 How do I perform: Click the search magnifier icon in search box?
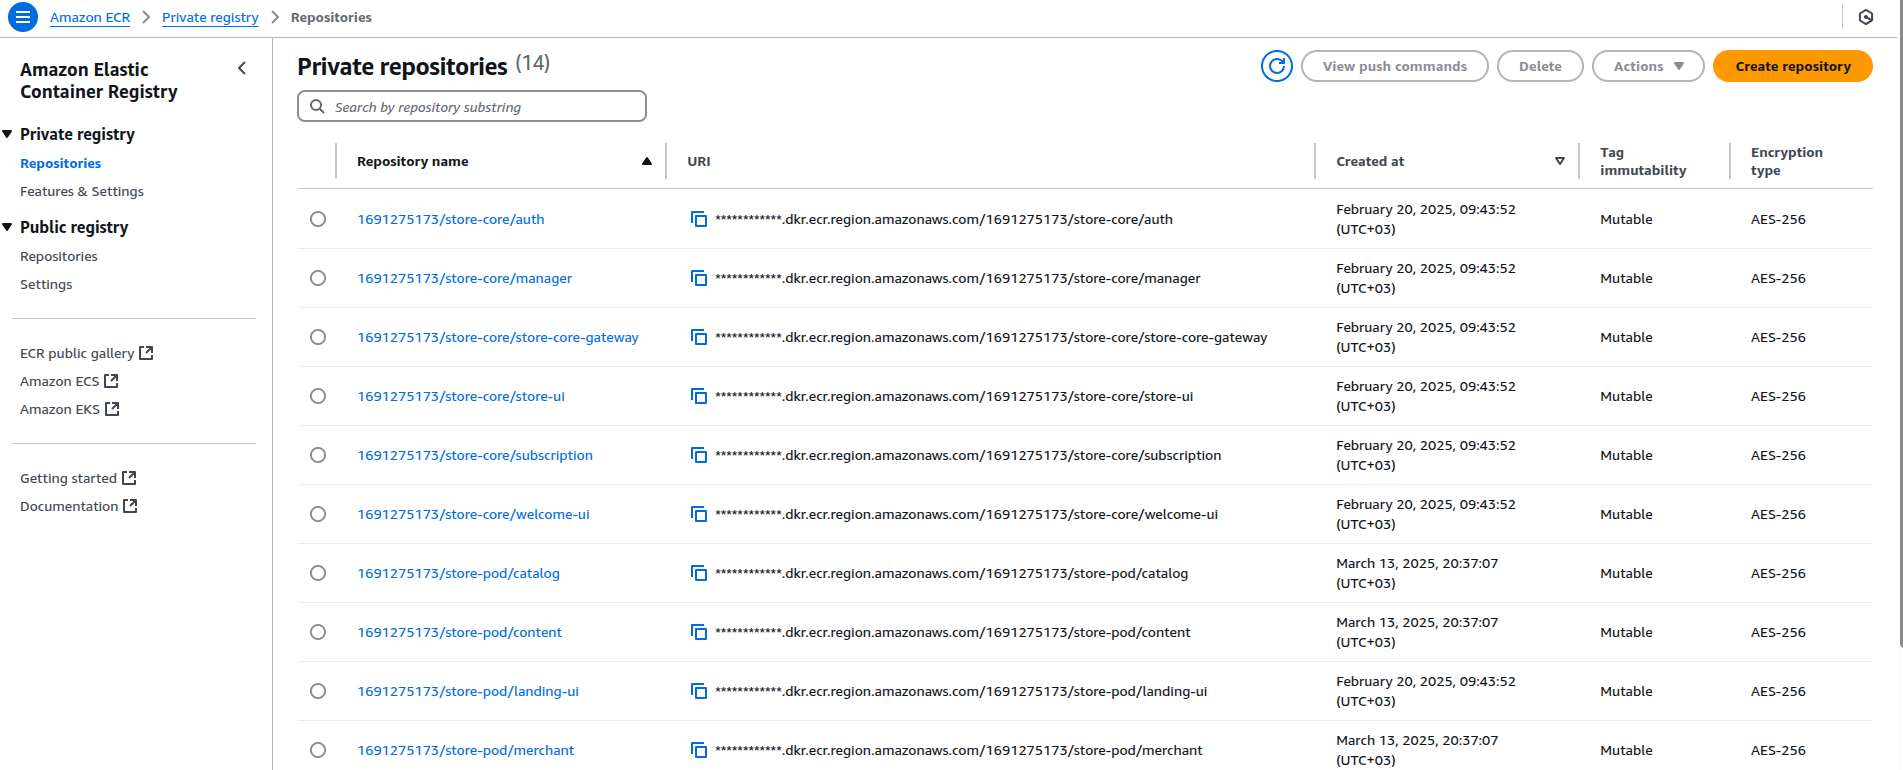[x=317, y=106]
